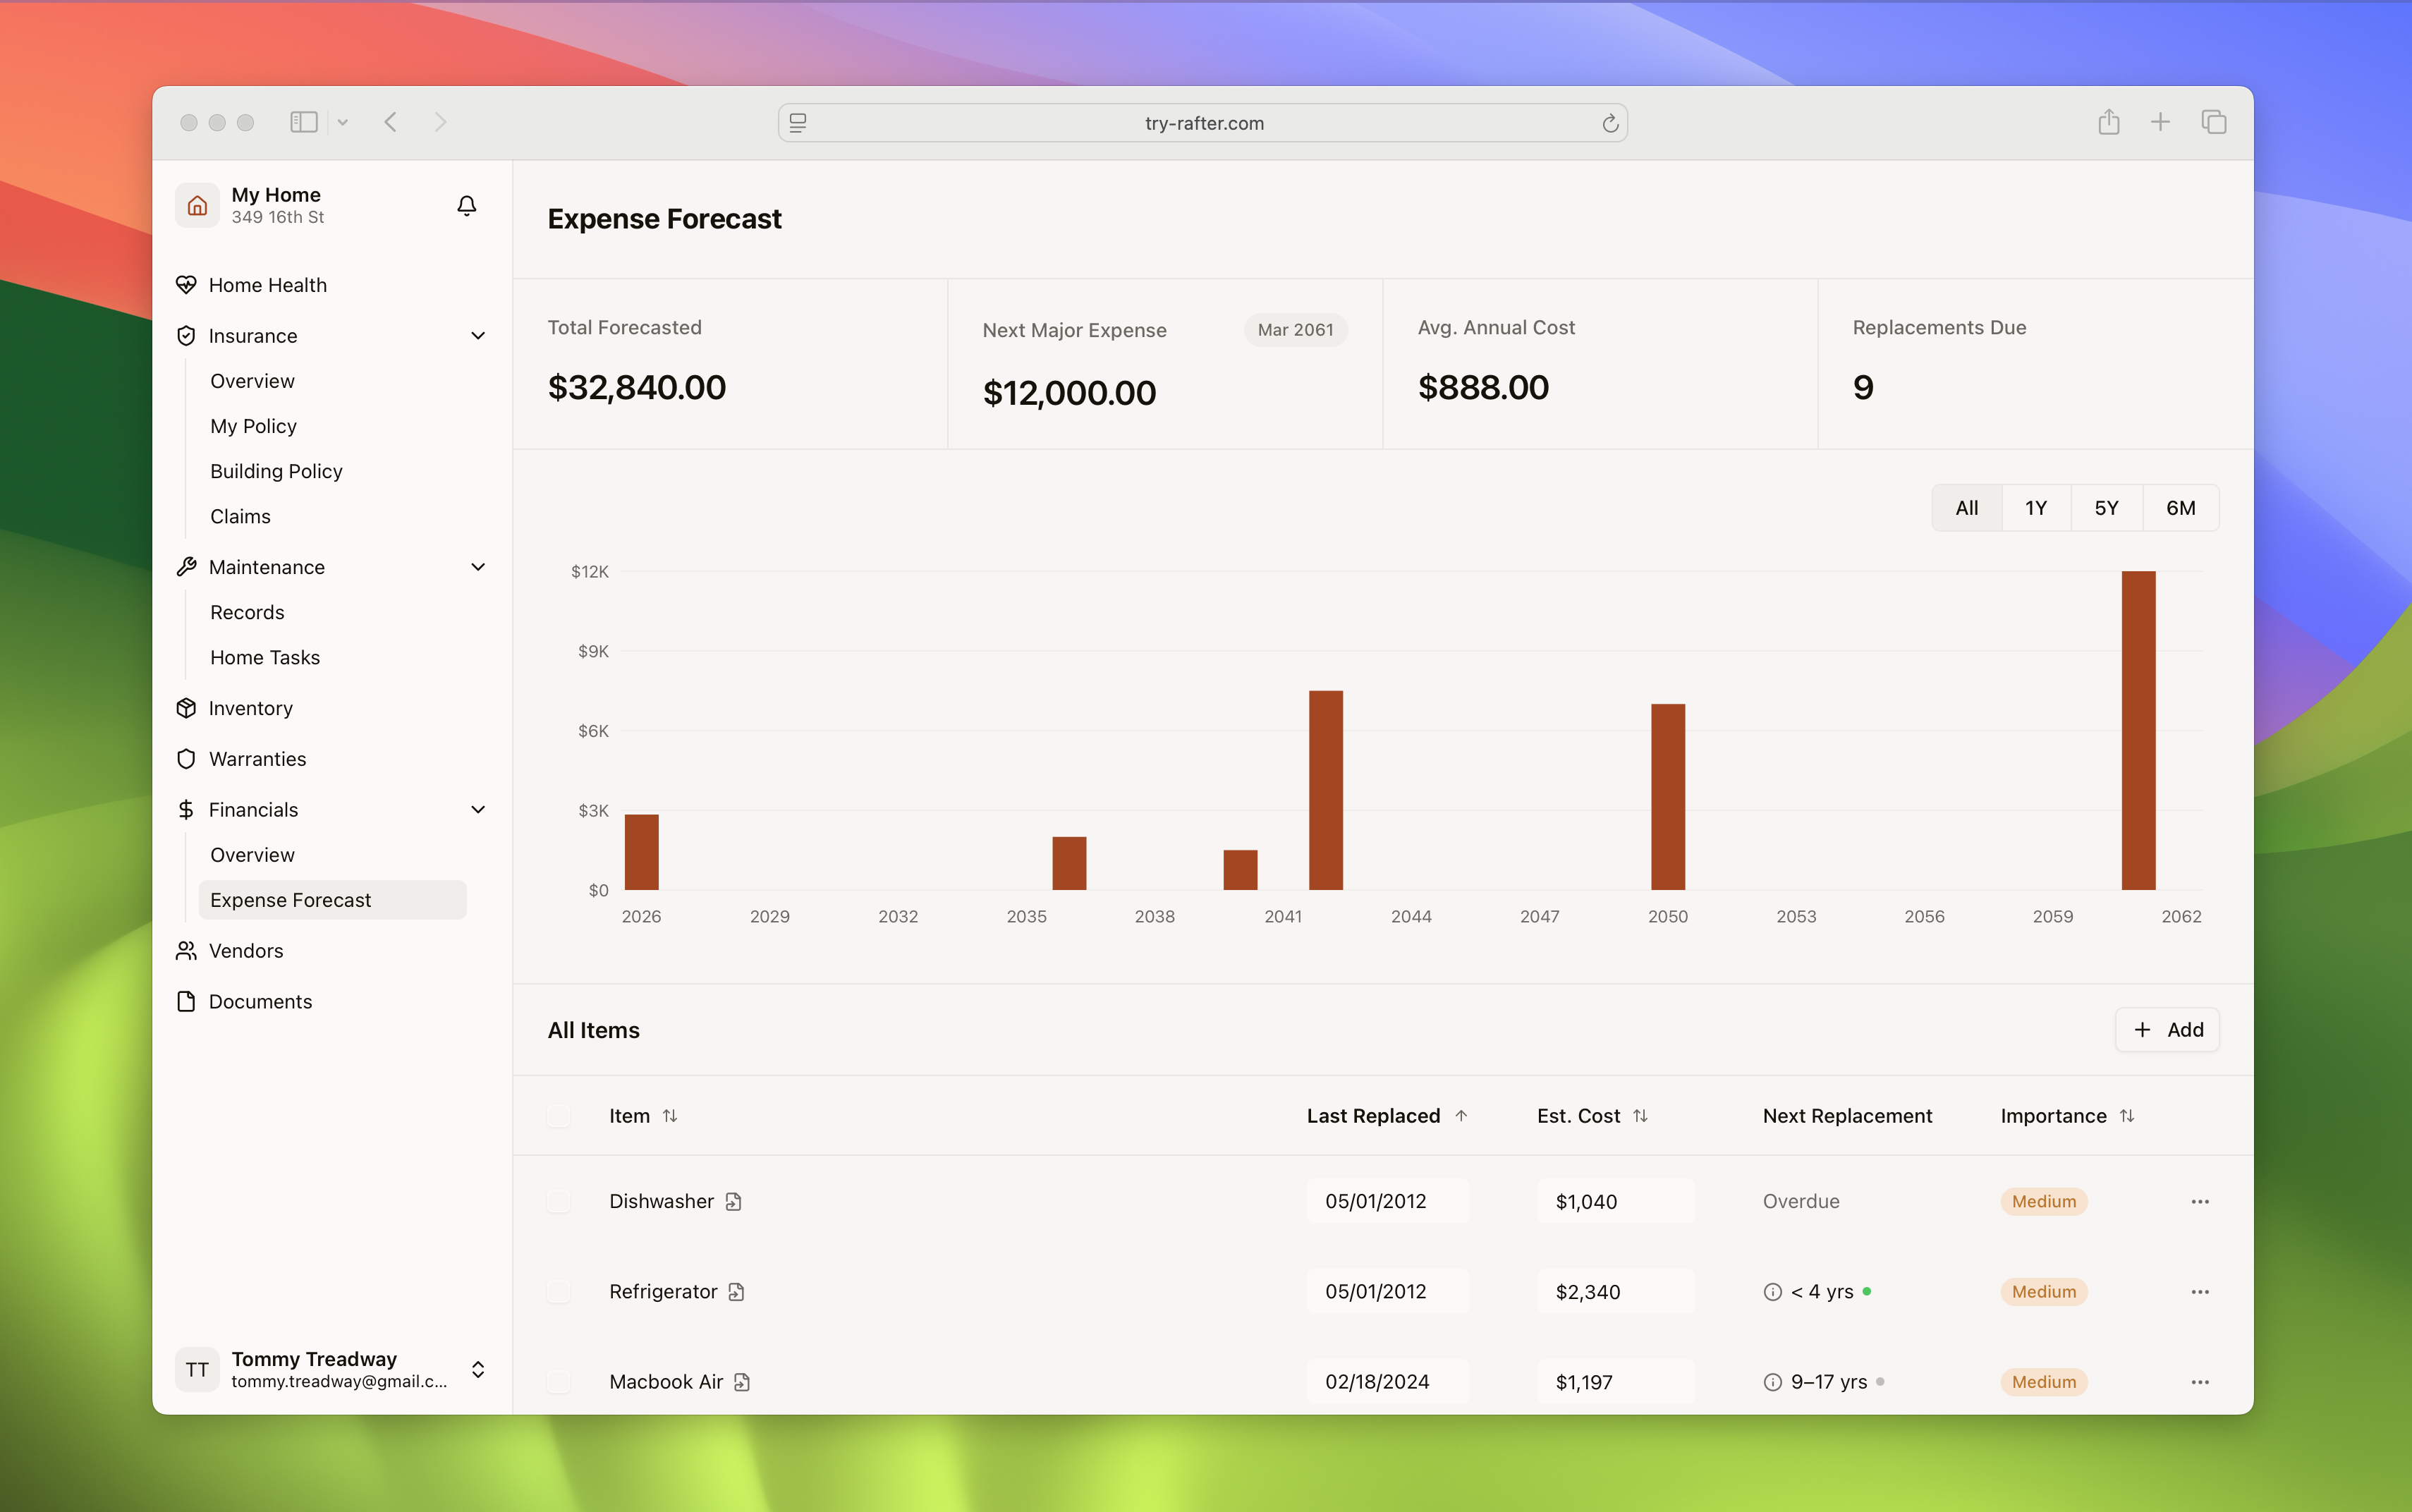Click the tallest chart bar near 2061
2412x1512 pixels.
click(x=2138, y=730)
